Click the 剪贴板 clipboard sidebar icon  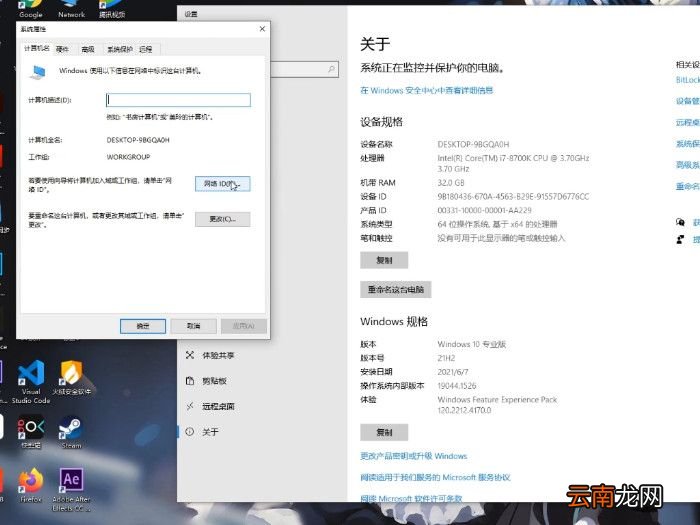(190, 380)
